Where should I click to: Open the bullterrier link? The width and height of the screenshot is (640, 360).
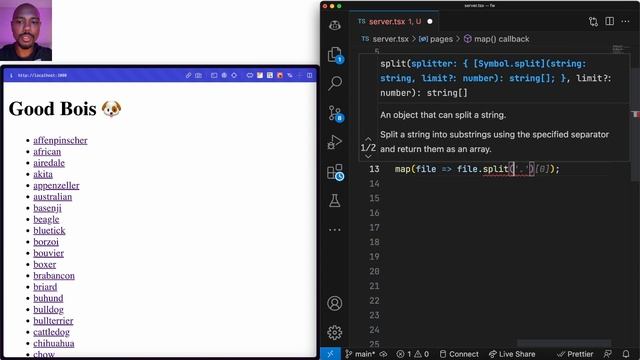(x=53, y=321)
